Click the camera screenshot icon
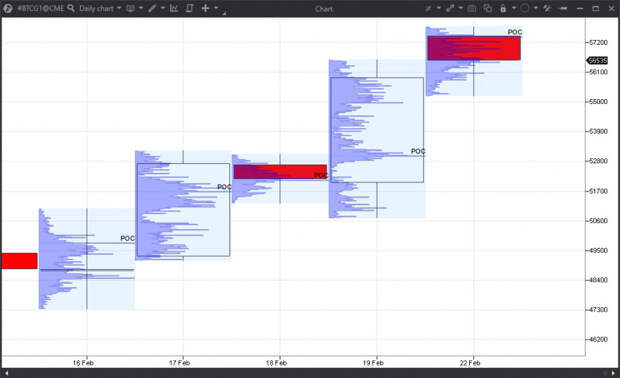Image resolution: width=620 pixels, height=378 pixels. pos(472,8)
